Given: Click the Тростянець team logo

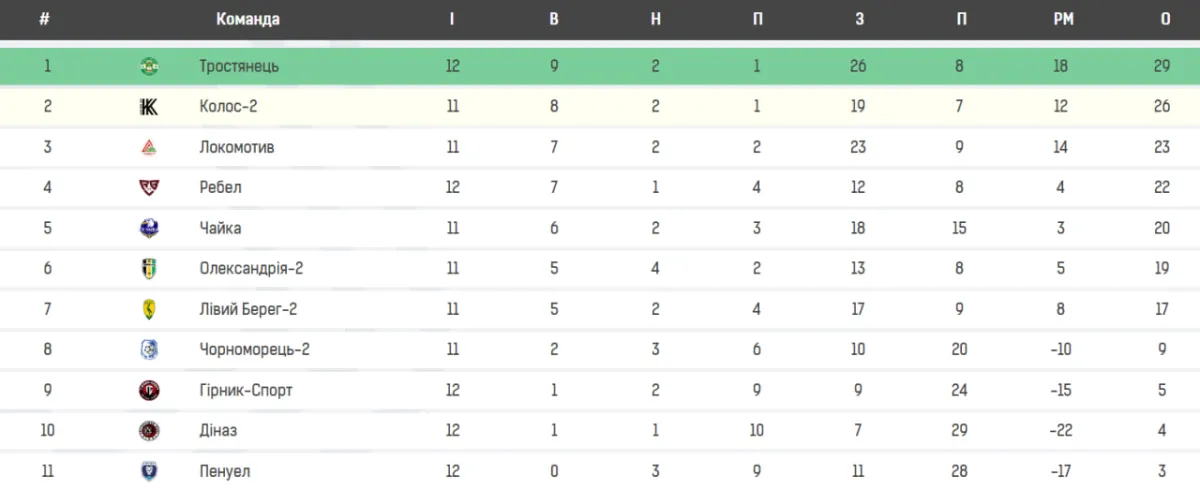Looking at the screenshot, I should 149,67.
